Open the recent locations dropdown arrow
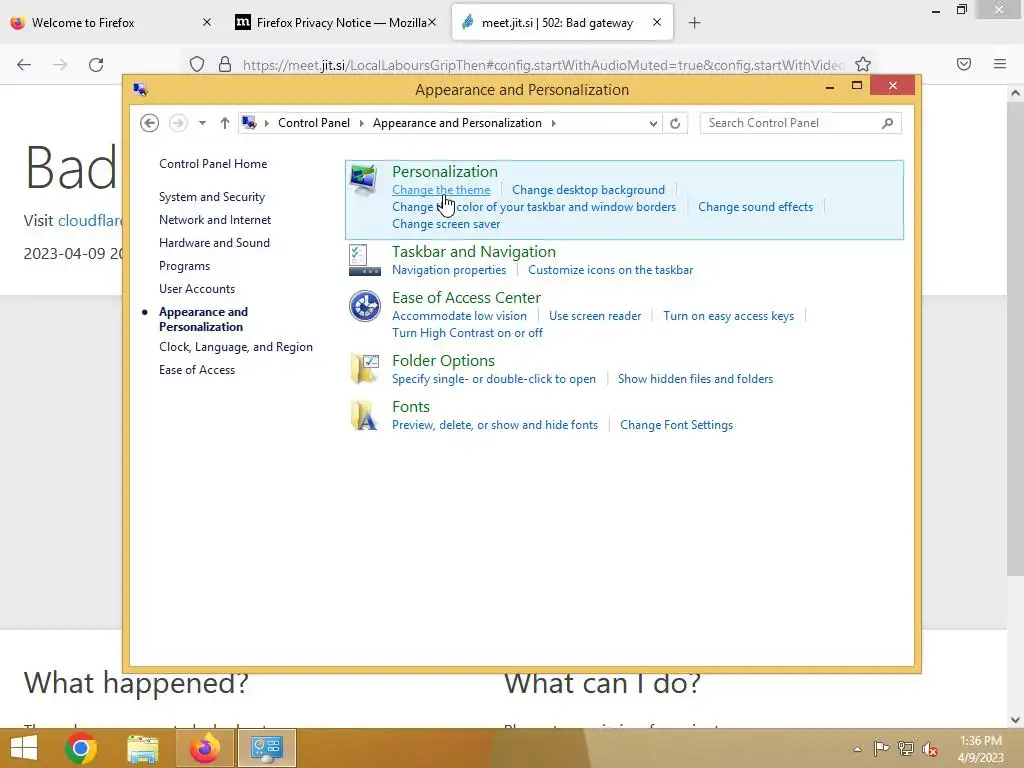This screenshot has width=1024, height=768. point(202,123)
